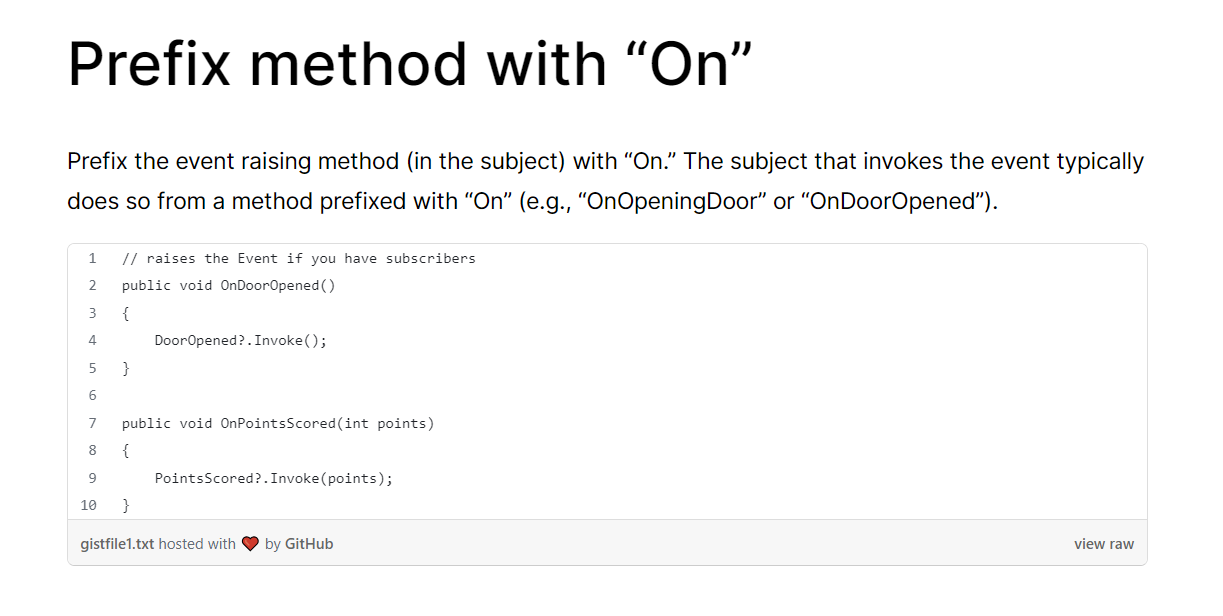Click the "raises the Event" code comment
Image resolution: width=1223 pixels, height=616 pixels.
coord(298,258)
